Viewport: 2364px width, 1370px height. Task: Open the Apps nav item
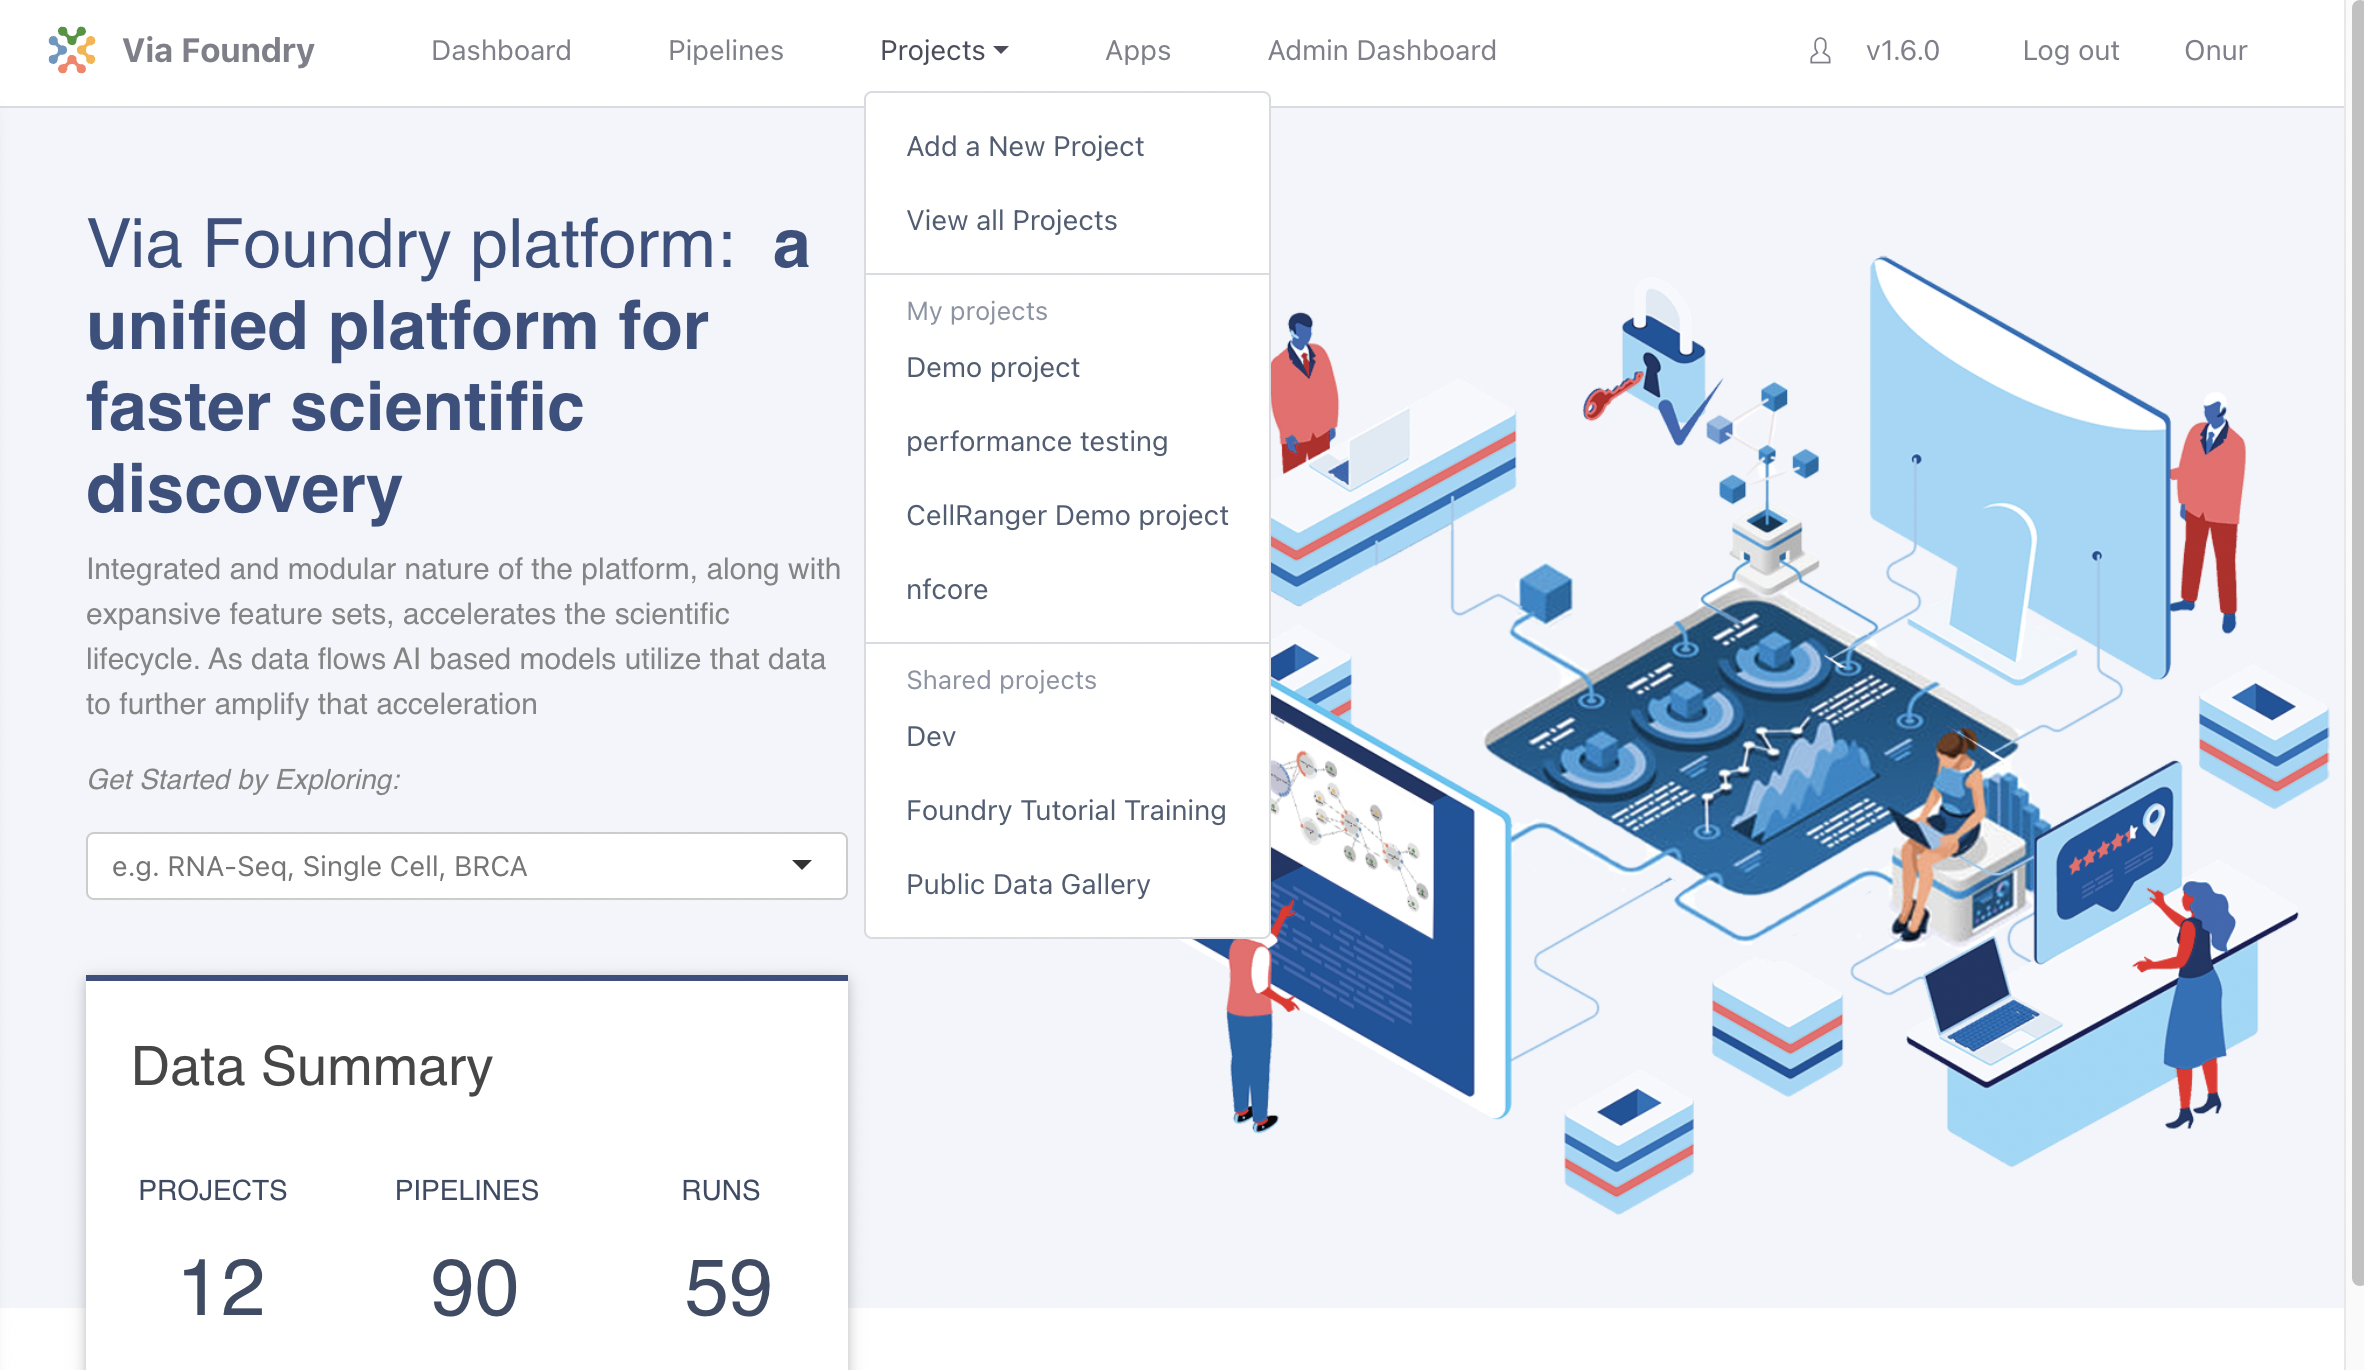click(x=1138, y=51)
